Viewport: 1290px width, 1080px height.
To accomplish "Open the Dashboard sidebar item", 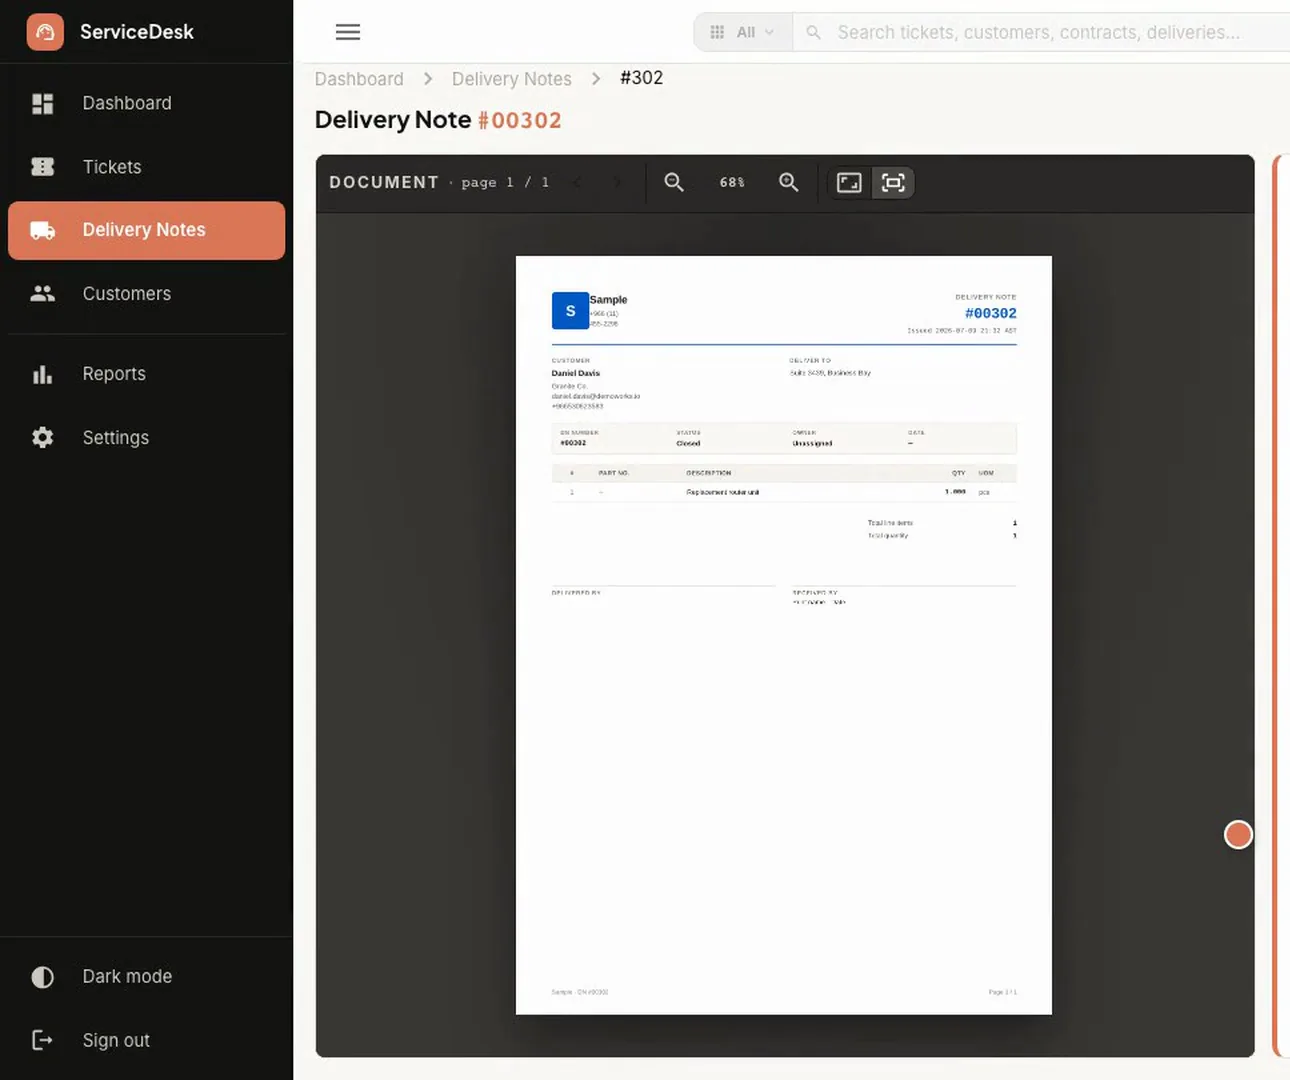I will click(146, 103).
